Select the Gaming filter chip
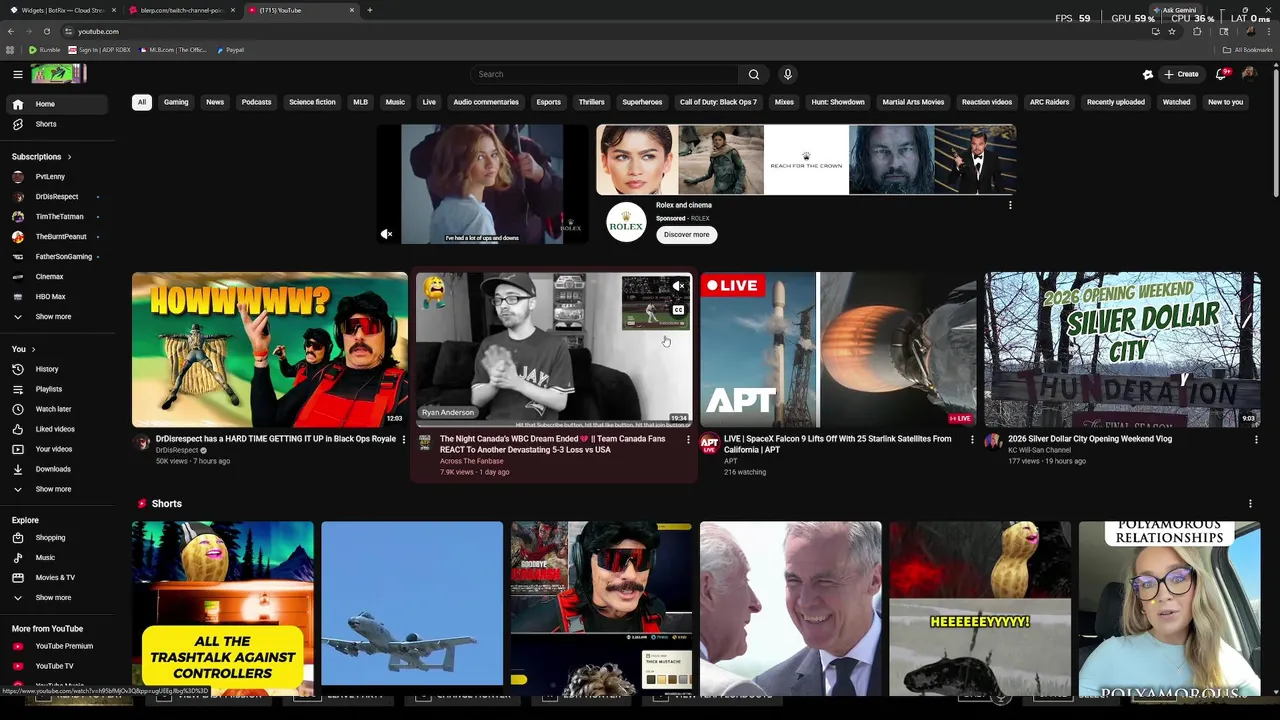The width and height of the screenshot is (1280, 720). click(x=176, y=102)
